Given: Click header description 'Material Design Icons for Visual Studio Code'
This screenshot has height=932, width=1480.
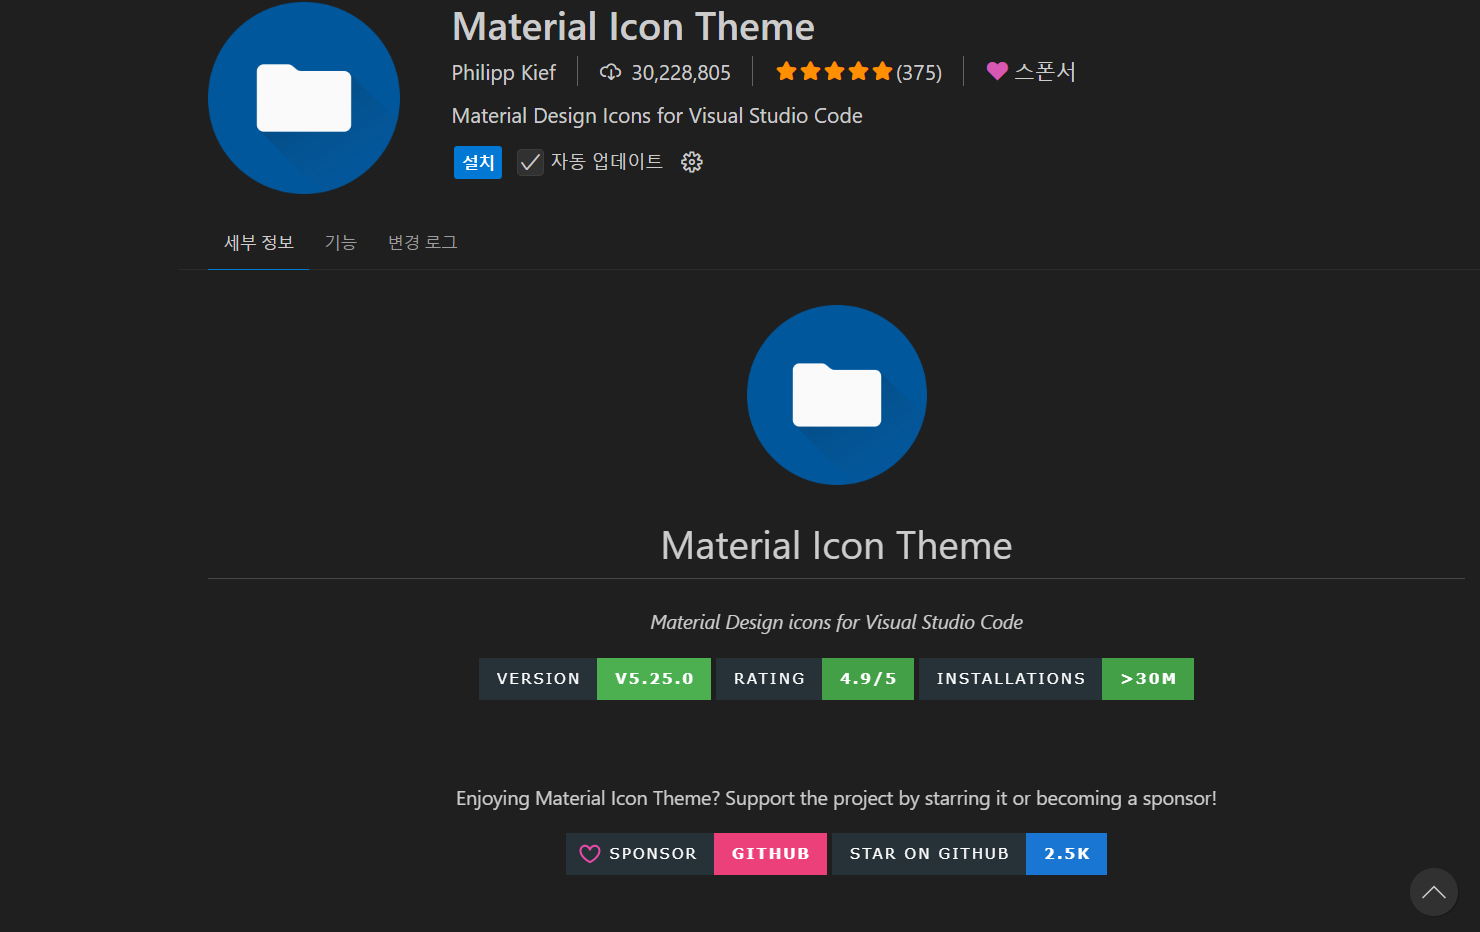Looking at the screenshot, I should pyautogui.click(x=657, y=116).
